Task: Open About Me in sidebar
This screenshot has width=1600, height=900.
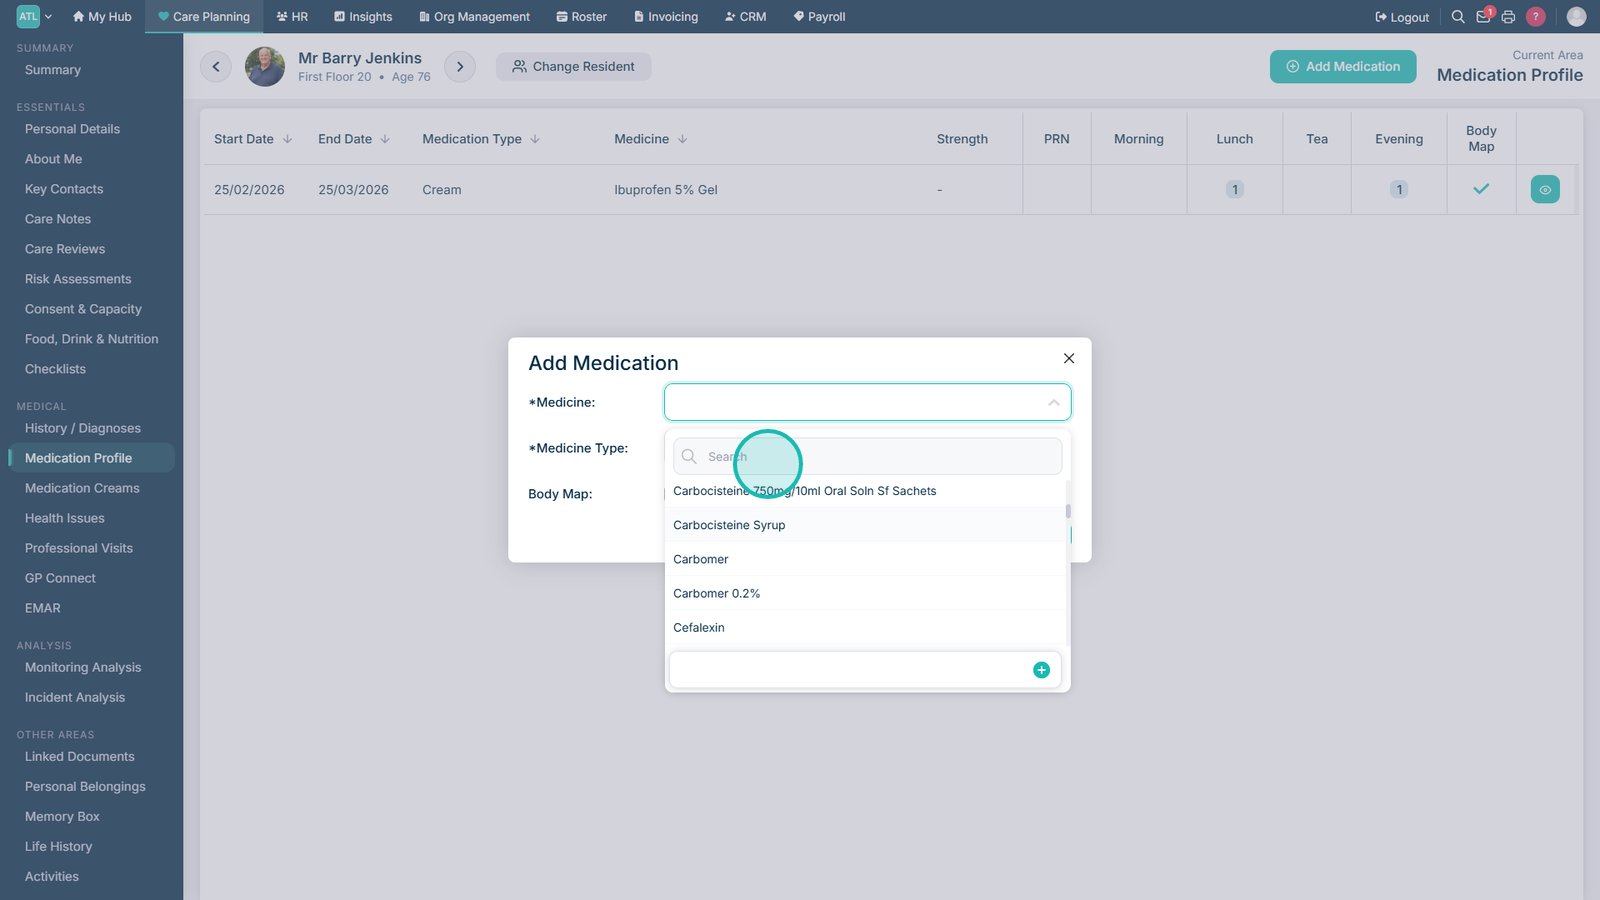Action: [54, 159]
